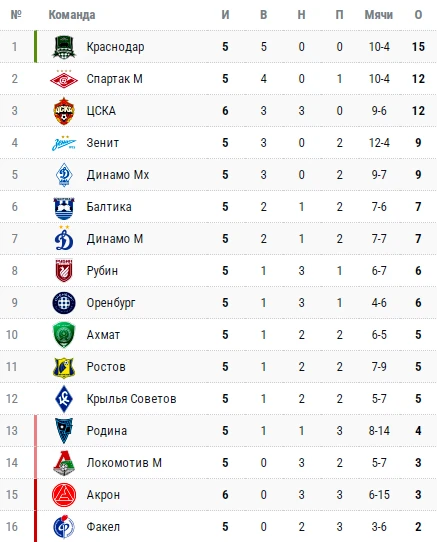Click the Orenburg round logo
The image size is (437, 542).
(64, 303)
